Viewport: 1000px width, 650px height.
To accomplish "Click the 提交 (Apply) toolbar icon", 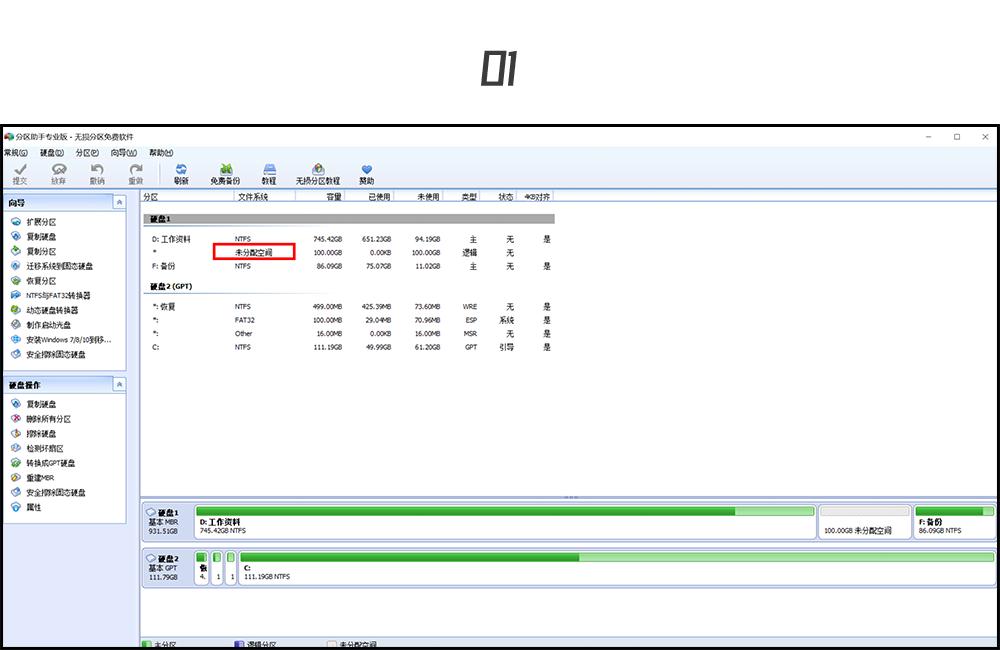I will pyautogui.click(x=20, y=174).
